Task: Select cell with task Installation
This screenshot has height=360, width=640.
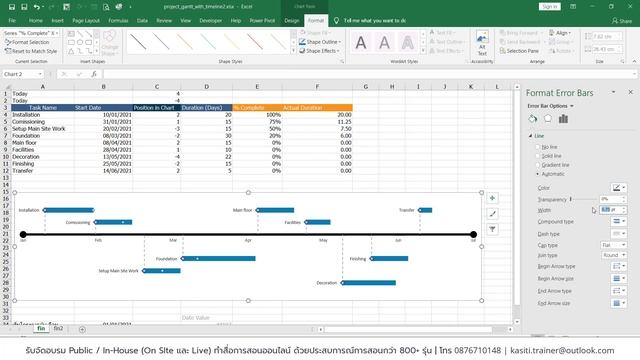Action: [42, 115]
